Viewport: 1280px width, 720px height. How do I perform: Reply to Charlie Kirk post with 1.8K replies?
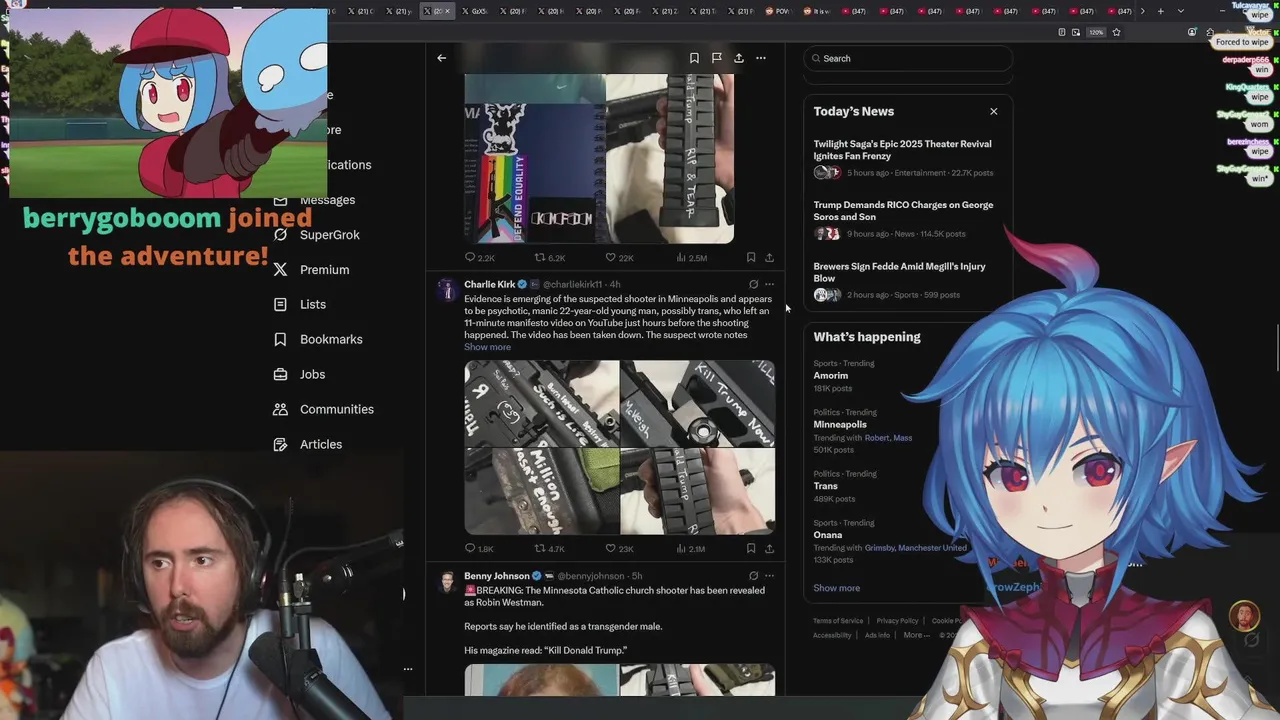(479, 549)
